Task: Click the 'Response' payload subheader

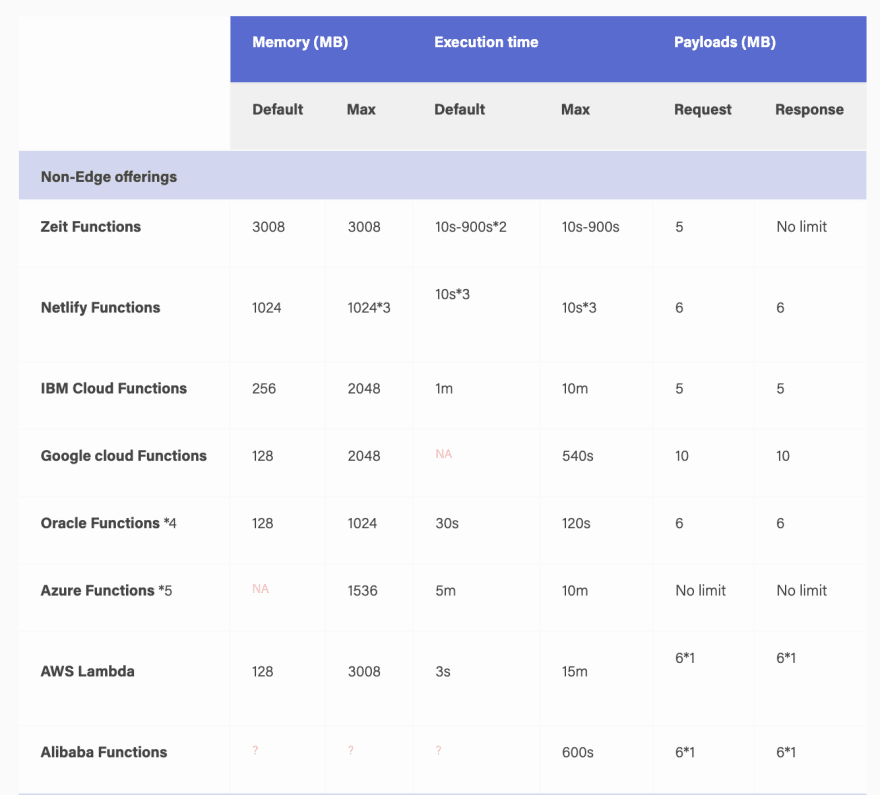Action: [809, 109]
